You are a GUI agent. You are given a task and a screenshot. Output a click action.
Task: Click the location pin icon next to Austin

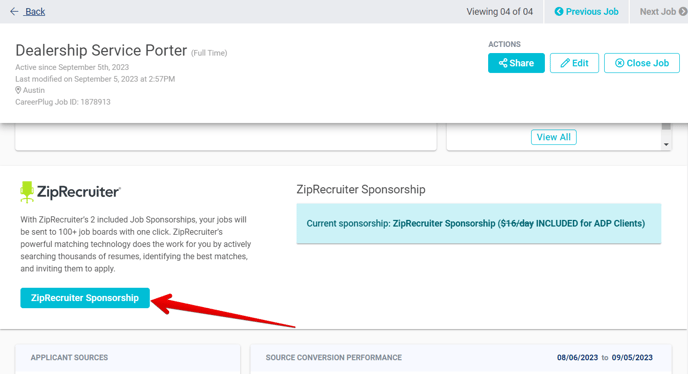click(18, 90)
